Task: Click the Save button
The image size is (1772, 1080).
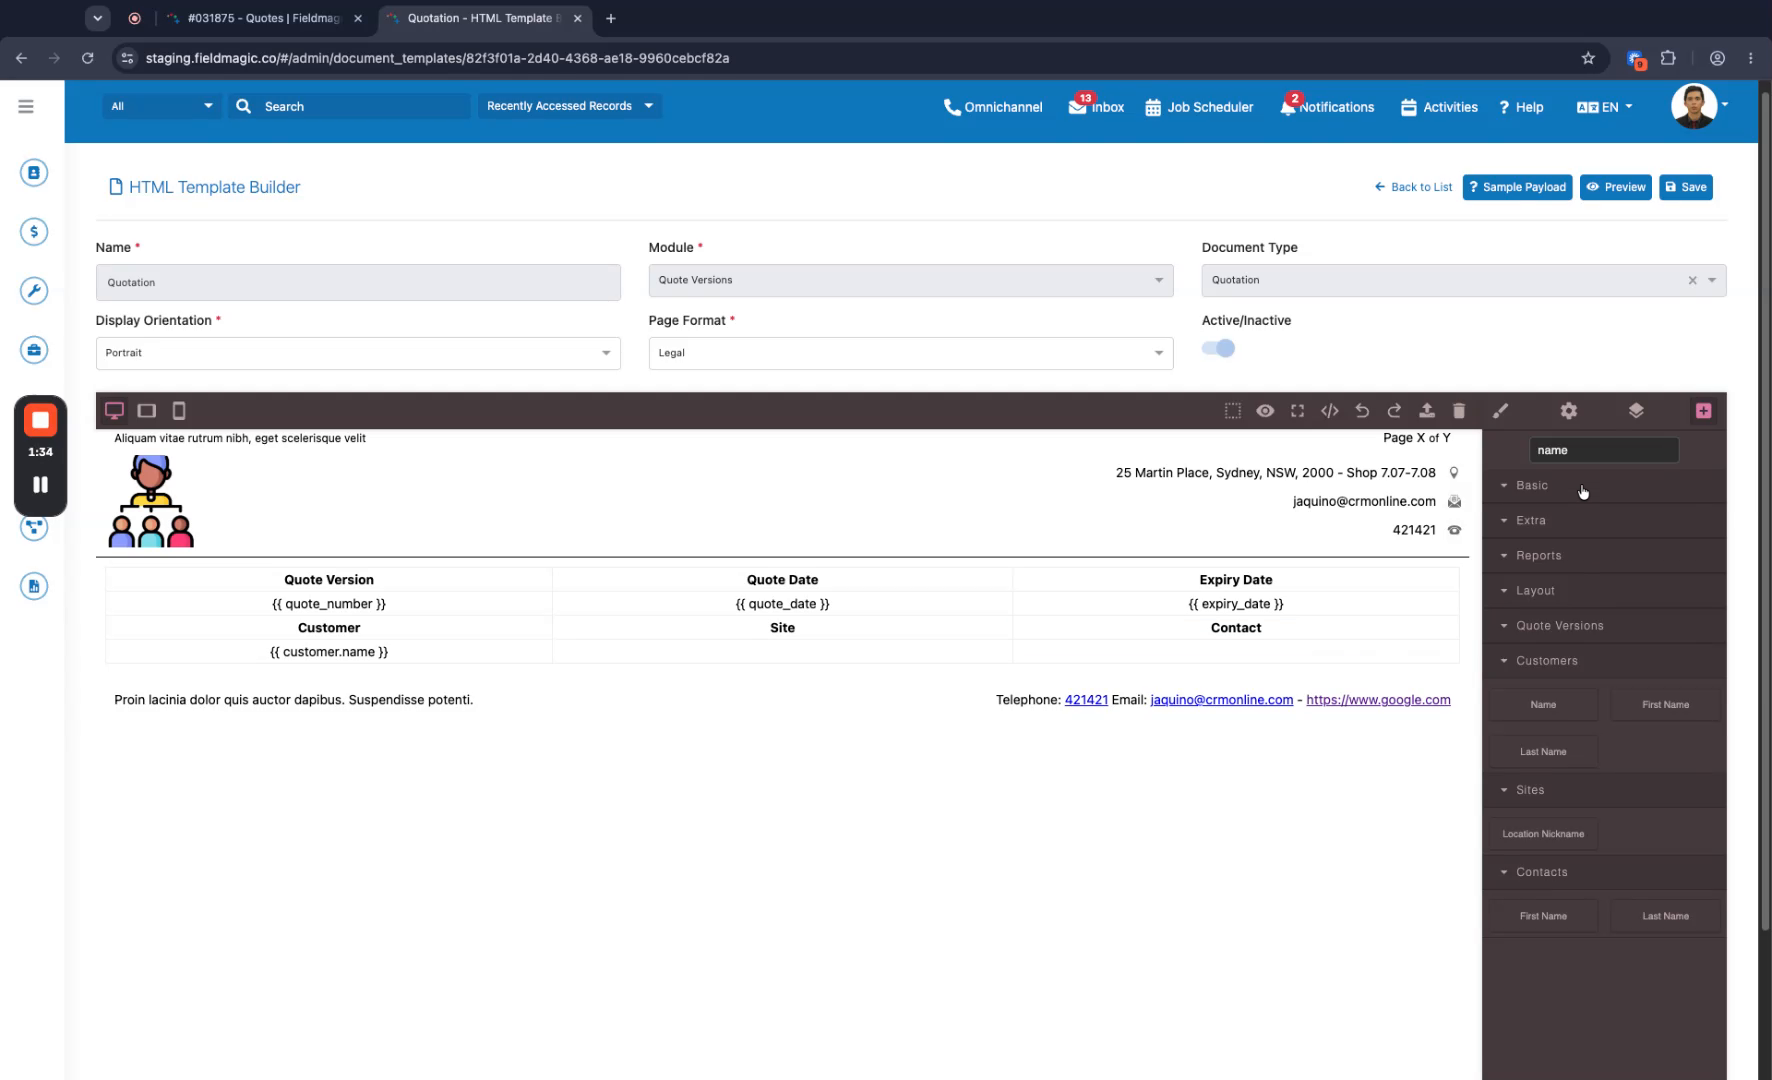Action: tap(1686, 187)
